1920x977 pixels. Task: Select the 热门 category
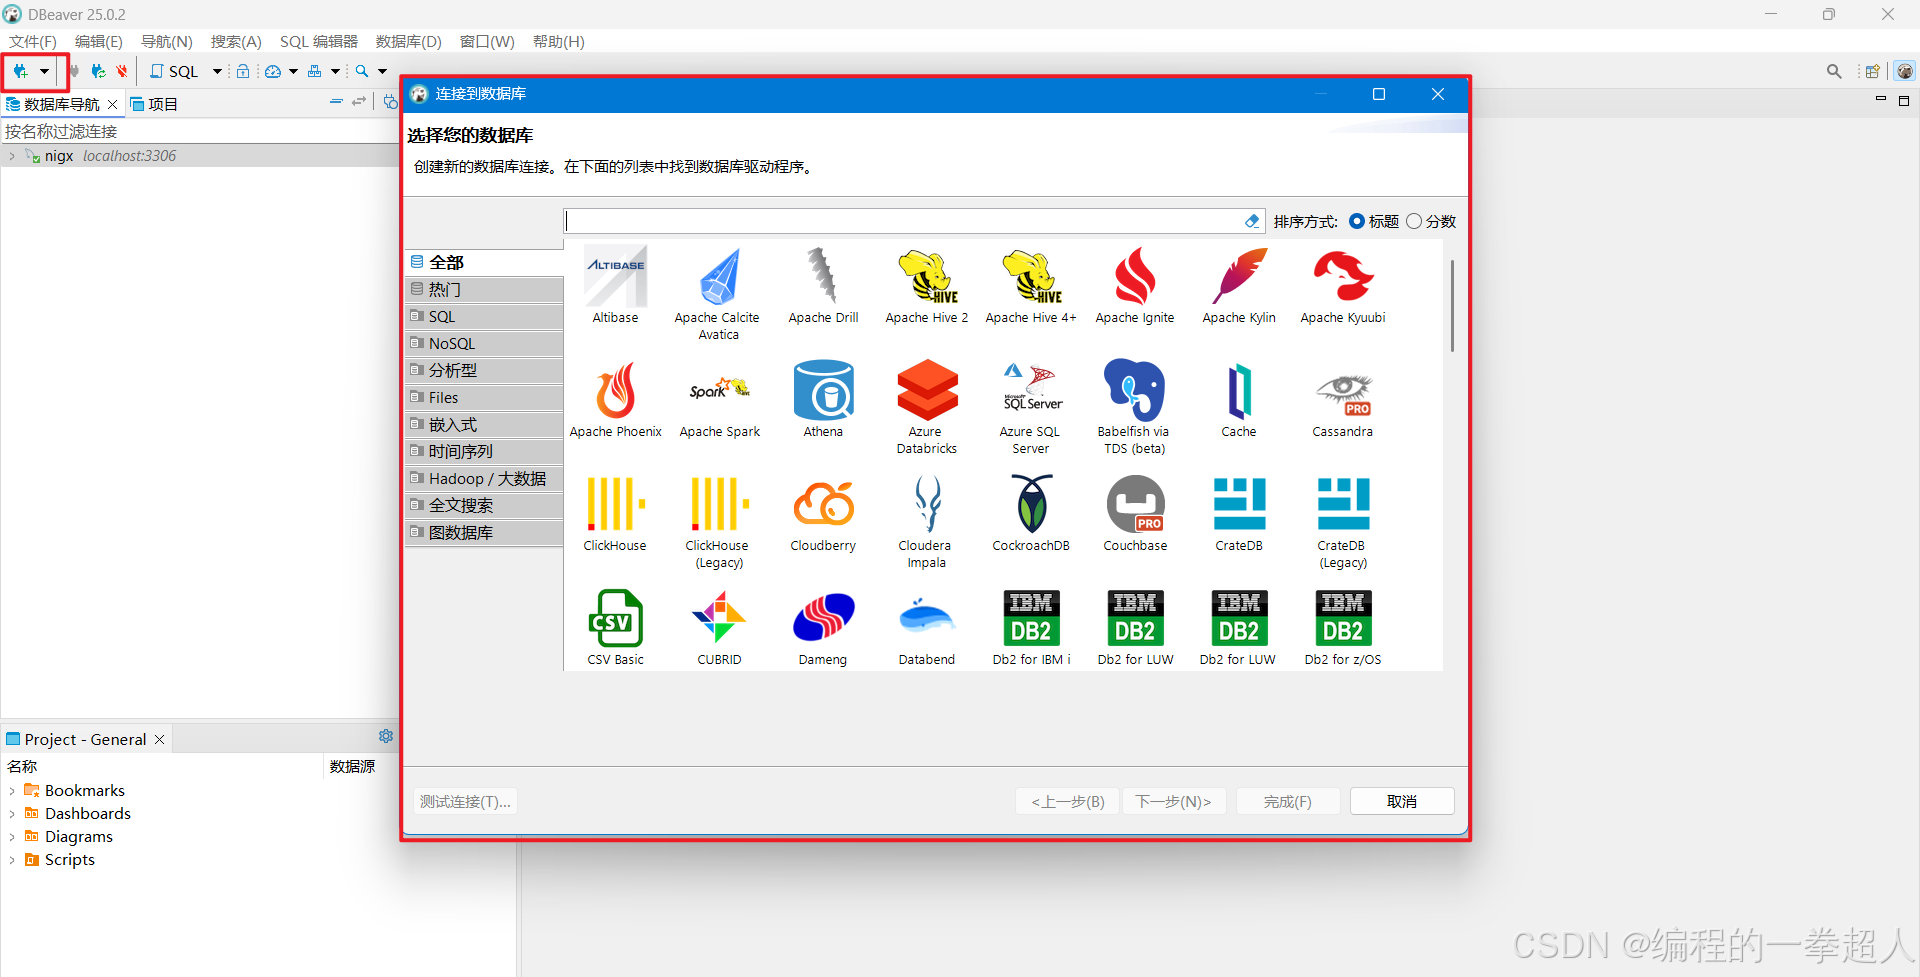[x=485, y=289]
